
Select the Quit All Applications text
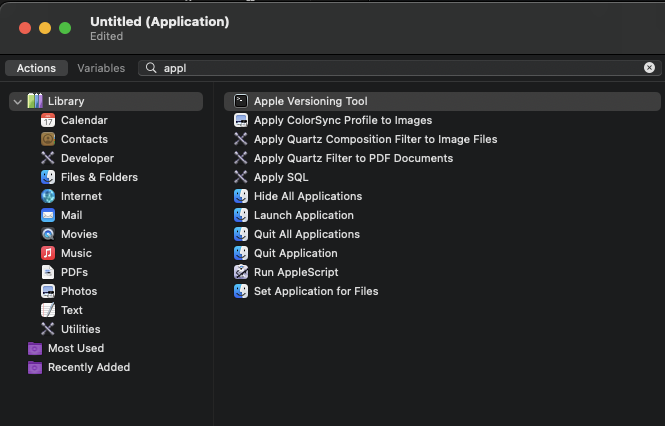pos(307,234)
